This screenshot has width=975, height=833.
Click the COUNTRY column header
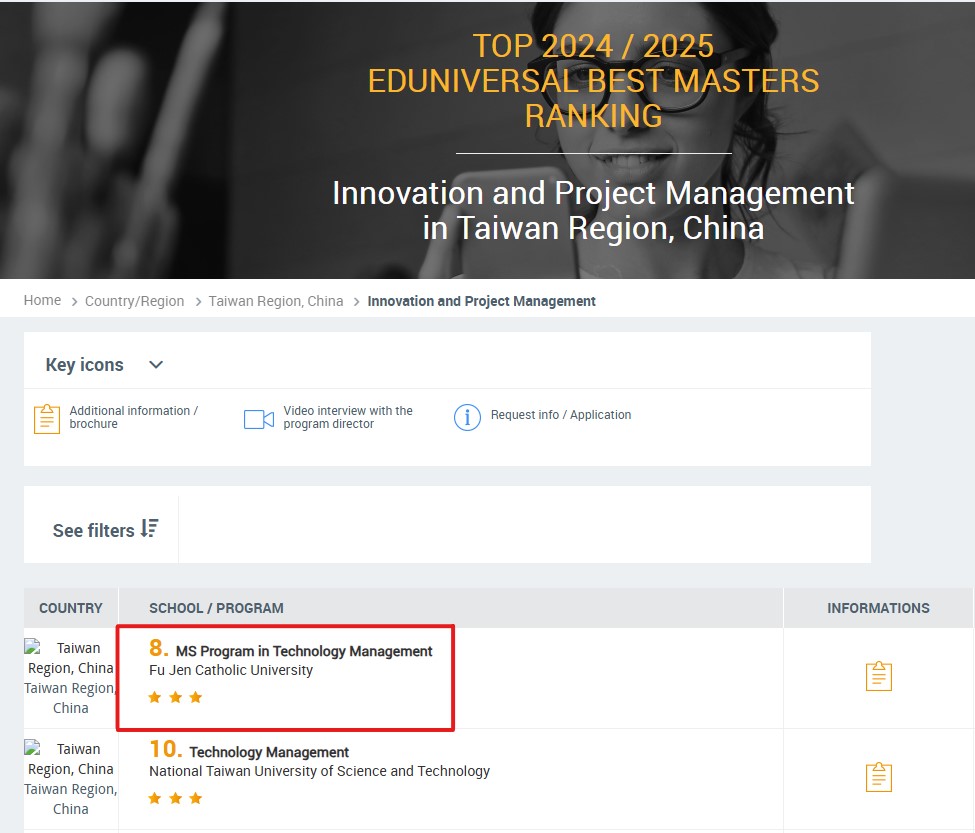coord(70,608)
